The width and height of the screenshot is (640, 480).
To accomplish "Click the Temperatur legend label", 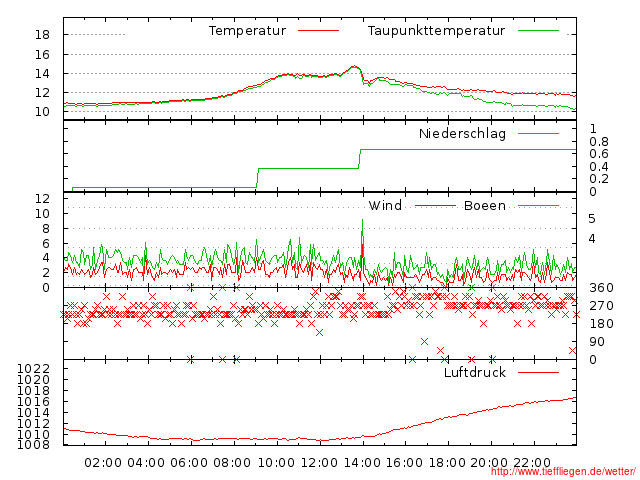I will [x=247, y=31].
